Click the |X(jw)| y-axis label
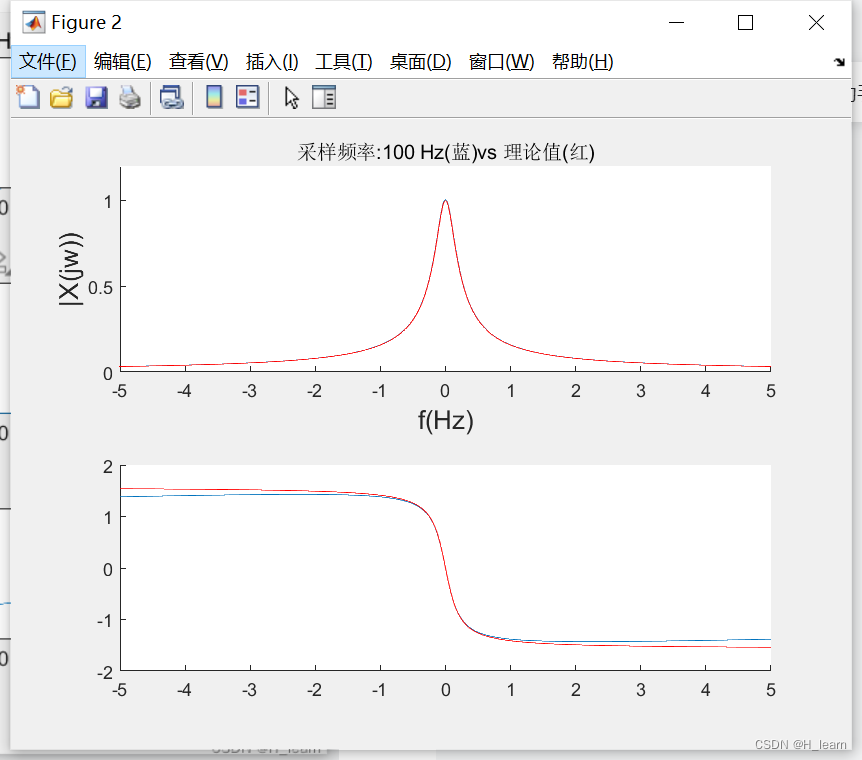 pyautogui.click(x=71, y=269)
